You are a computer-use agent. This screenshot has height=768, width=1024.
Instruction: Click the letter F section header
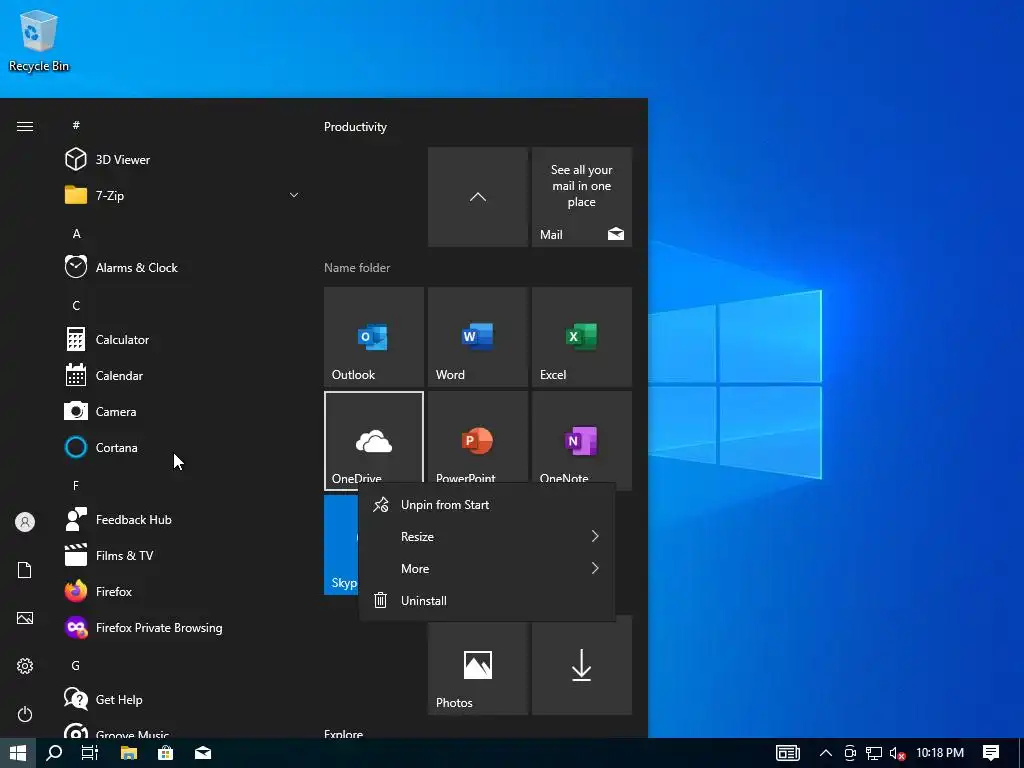pyautogui.click(x=76, y=485)
